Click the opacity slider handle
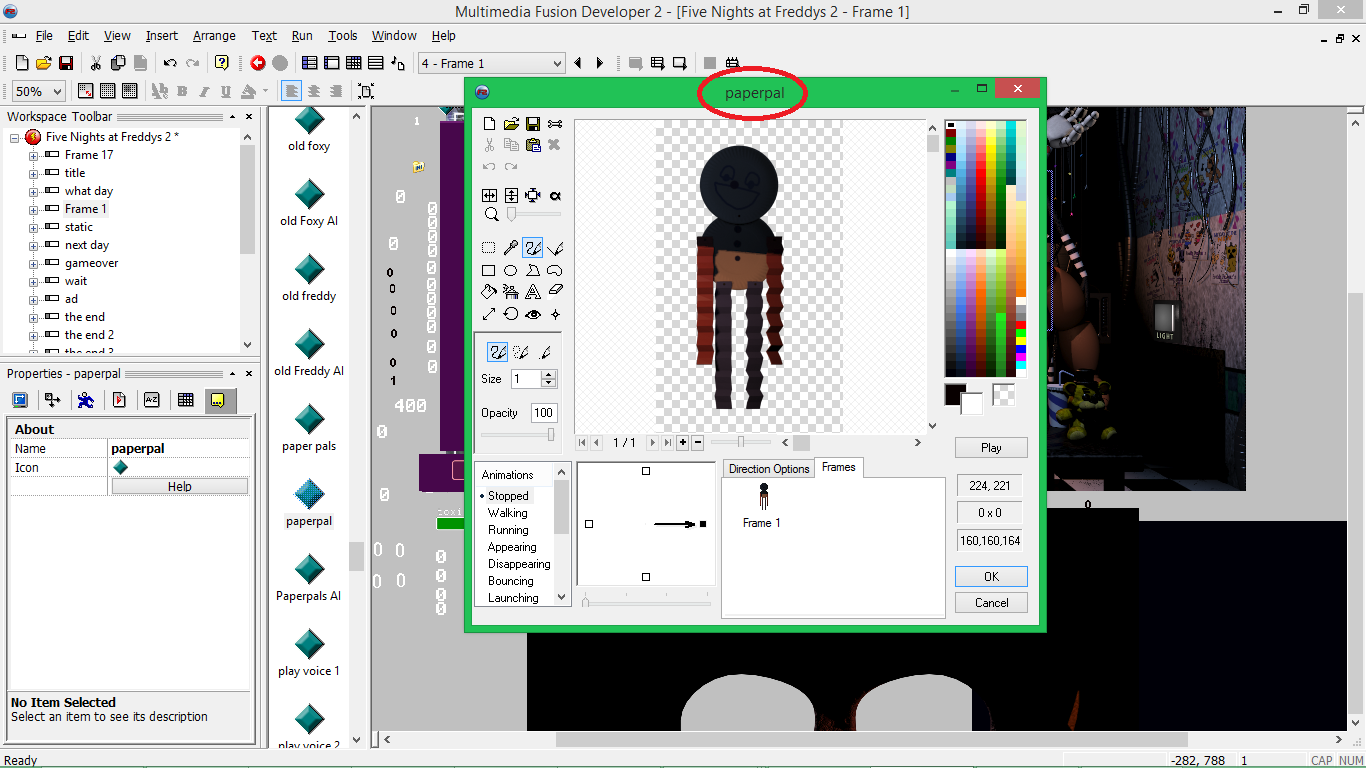The height and width of the screenshot is (768, 1366). point(551,434)
